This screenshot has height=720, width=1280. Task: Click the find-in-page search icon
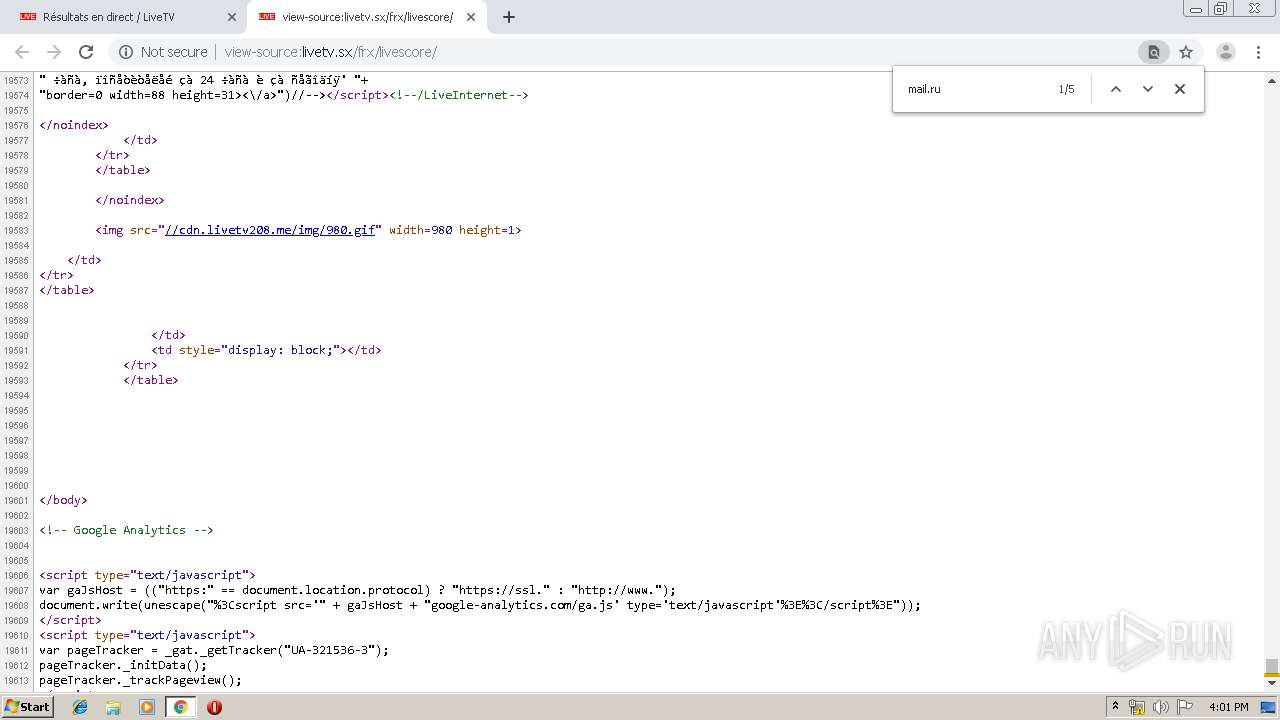(x=1153, y=52)
